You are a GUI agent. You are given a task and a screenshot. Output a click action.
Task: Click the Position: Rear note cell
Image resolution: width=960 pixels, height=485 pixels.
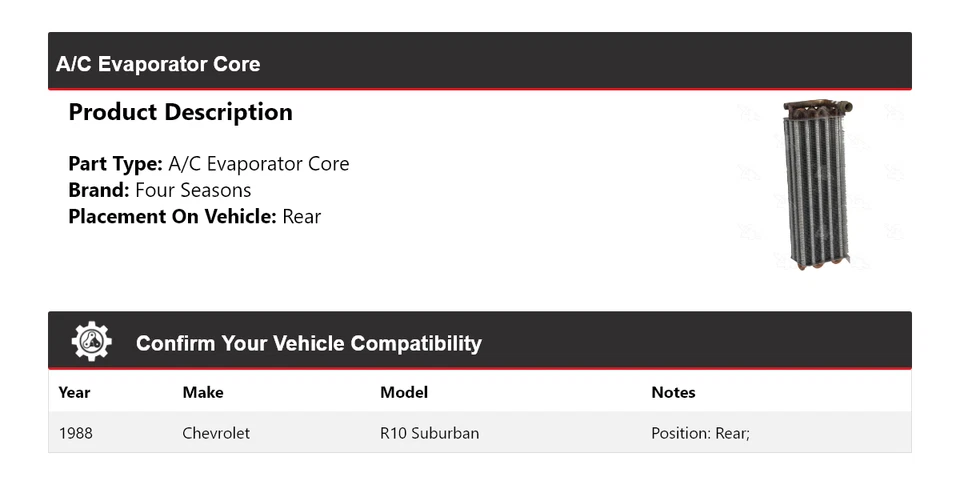coord(700,433)
